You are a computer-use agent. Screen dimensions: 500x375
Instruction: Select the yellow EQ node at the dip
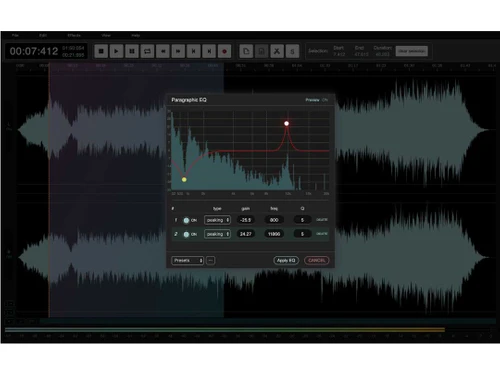[x=184, y=180]
